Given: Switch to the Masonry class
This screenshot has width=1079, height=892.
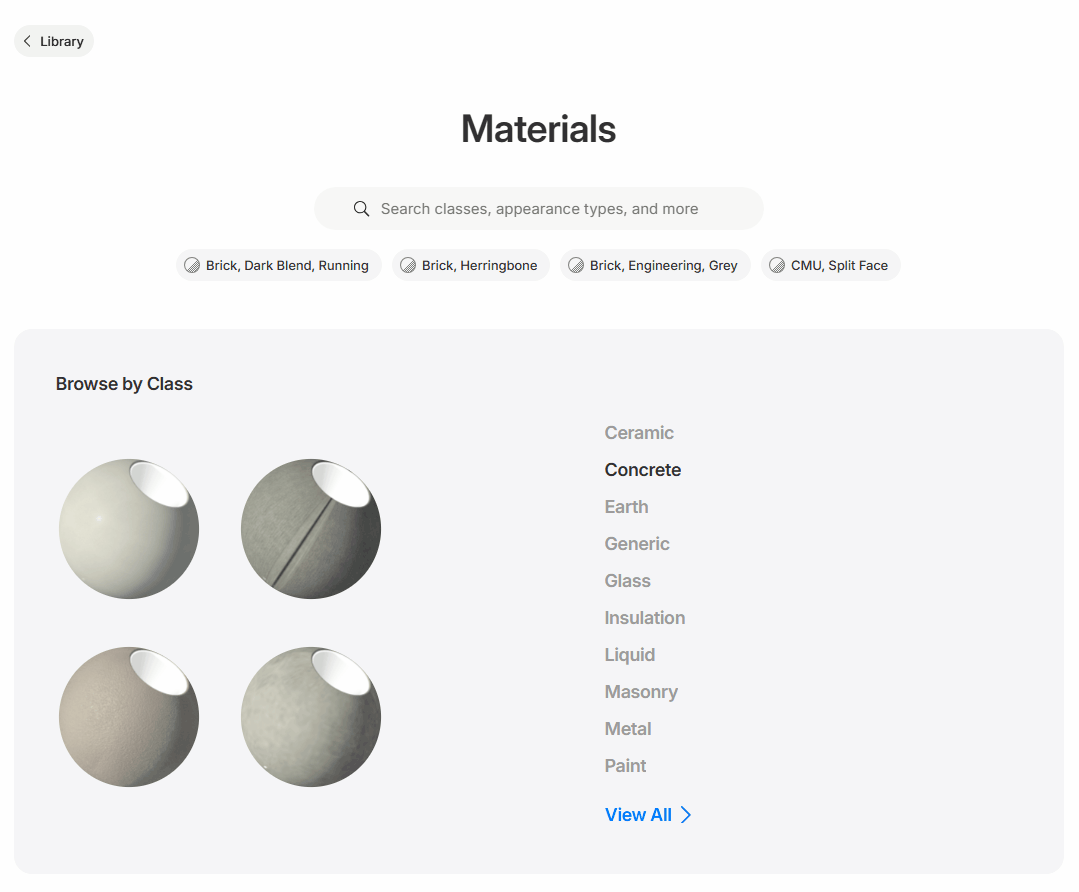Looking at the screenshot, I should tap(641, 692).
